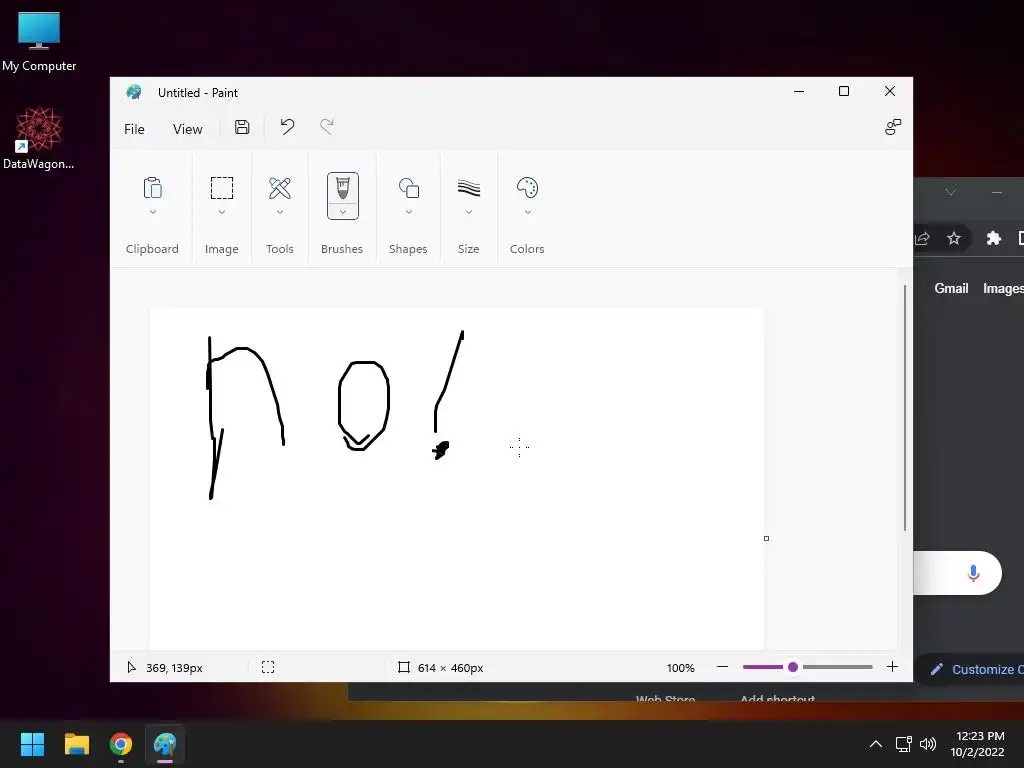Click the Google search box in Chrome
This screenshot has height=768, width=1024.
[957, 573]
